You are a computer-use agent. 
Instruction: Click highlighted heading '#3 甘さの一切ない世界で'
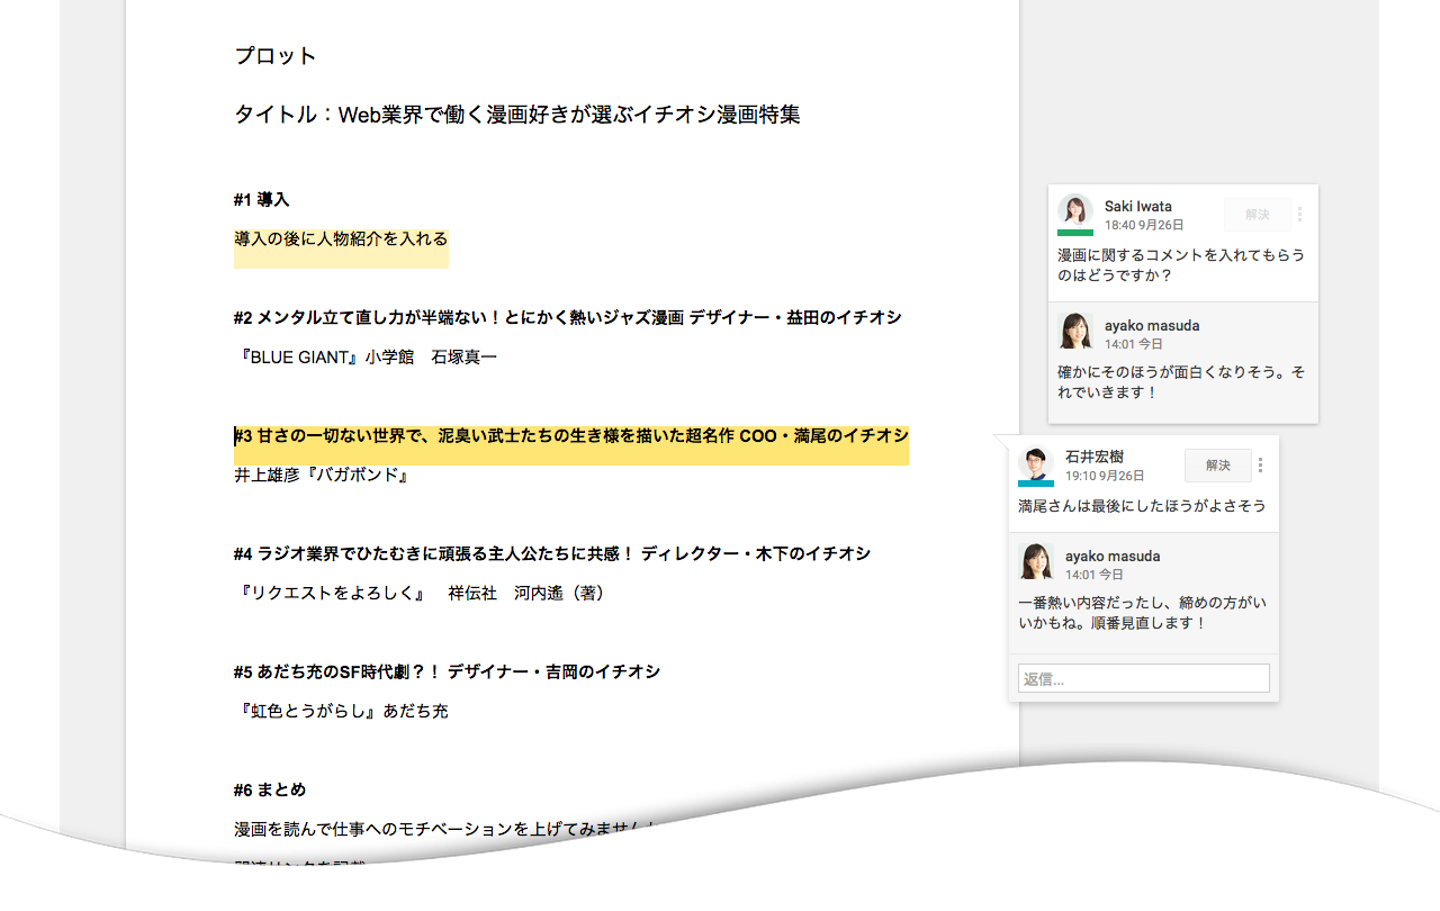(x=571, y=436)
